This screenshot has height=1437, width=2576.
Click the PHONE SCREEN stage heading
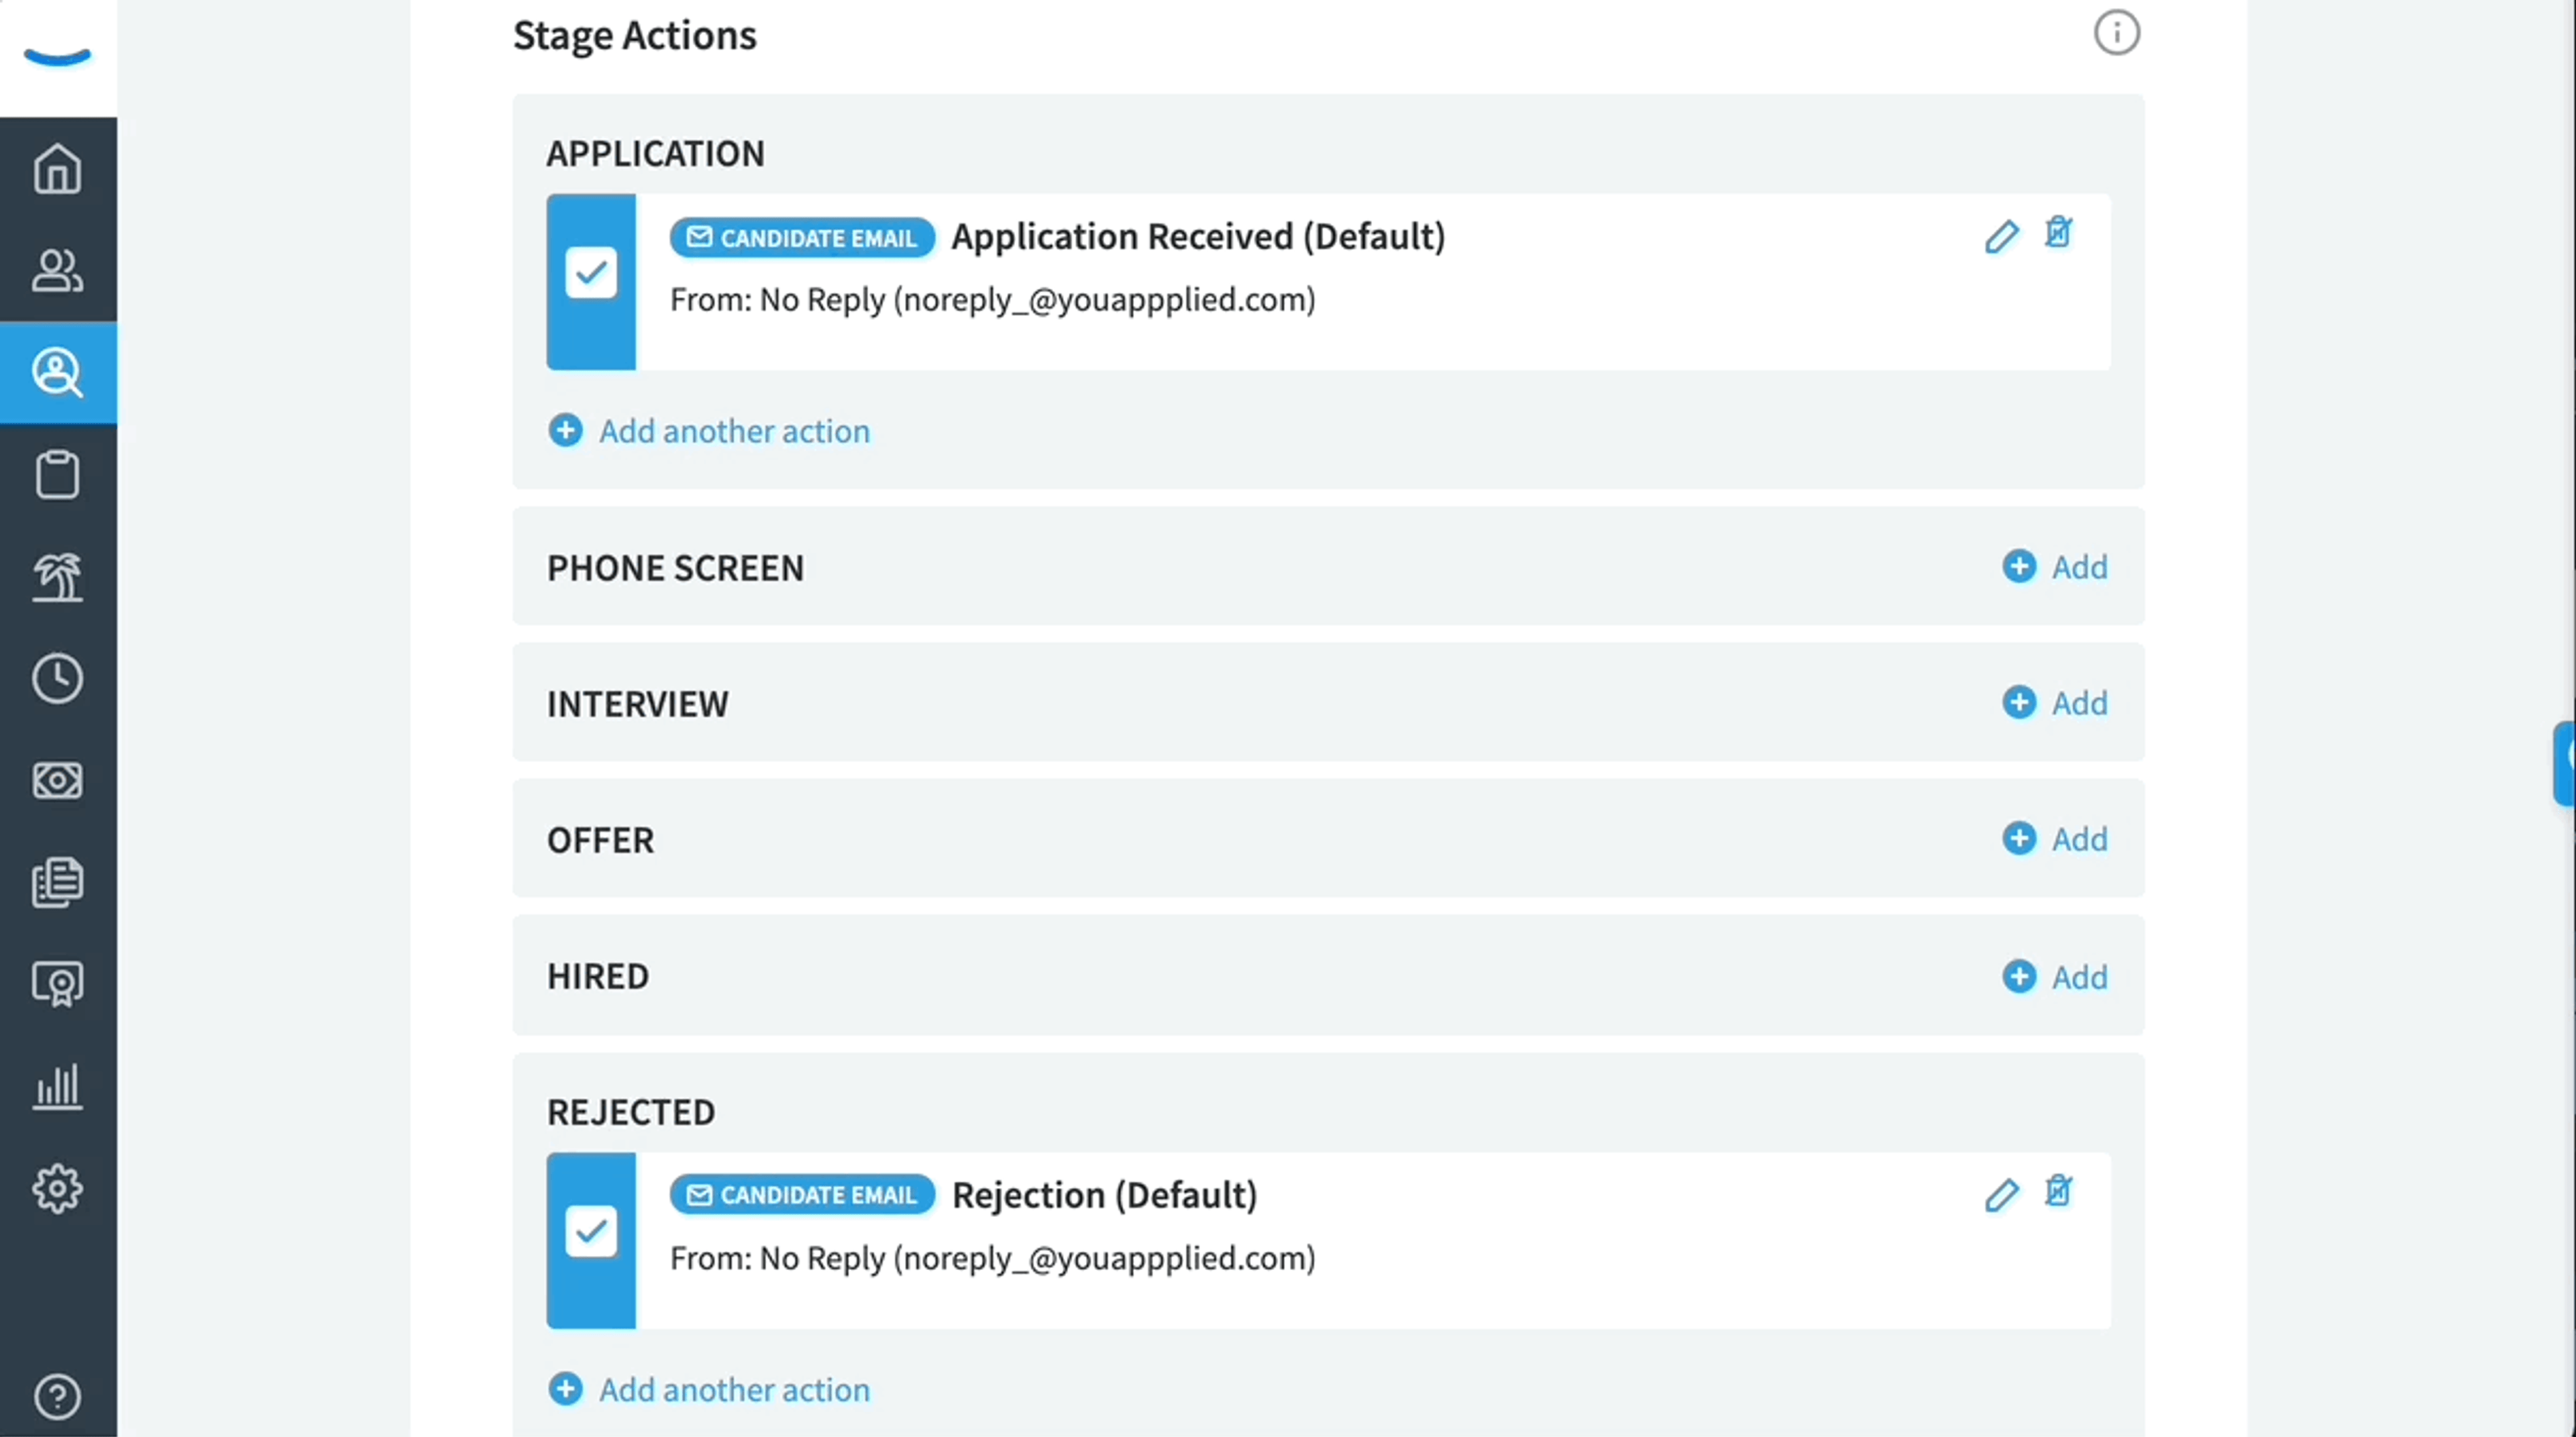[x=675, y=568]
